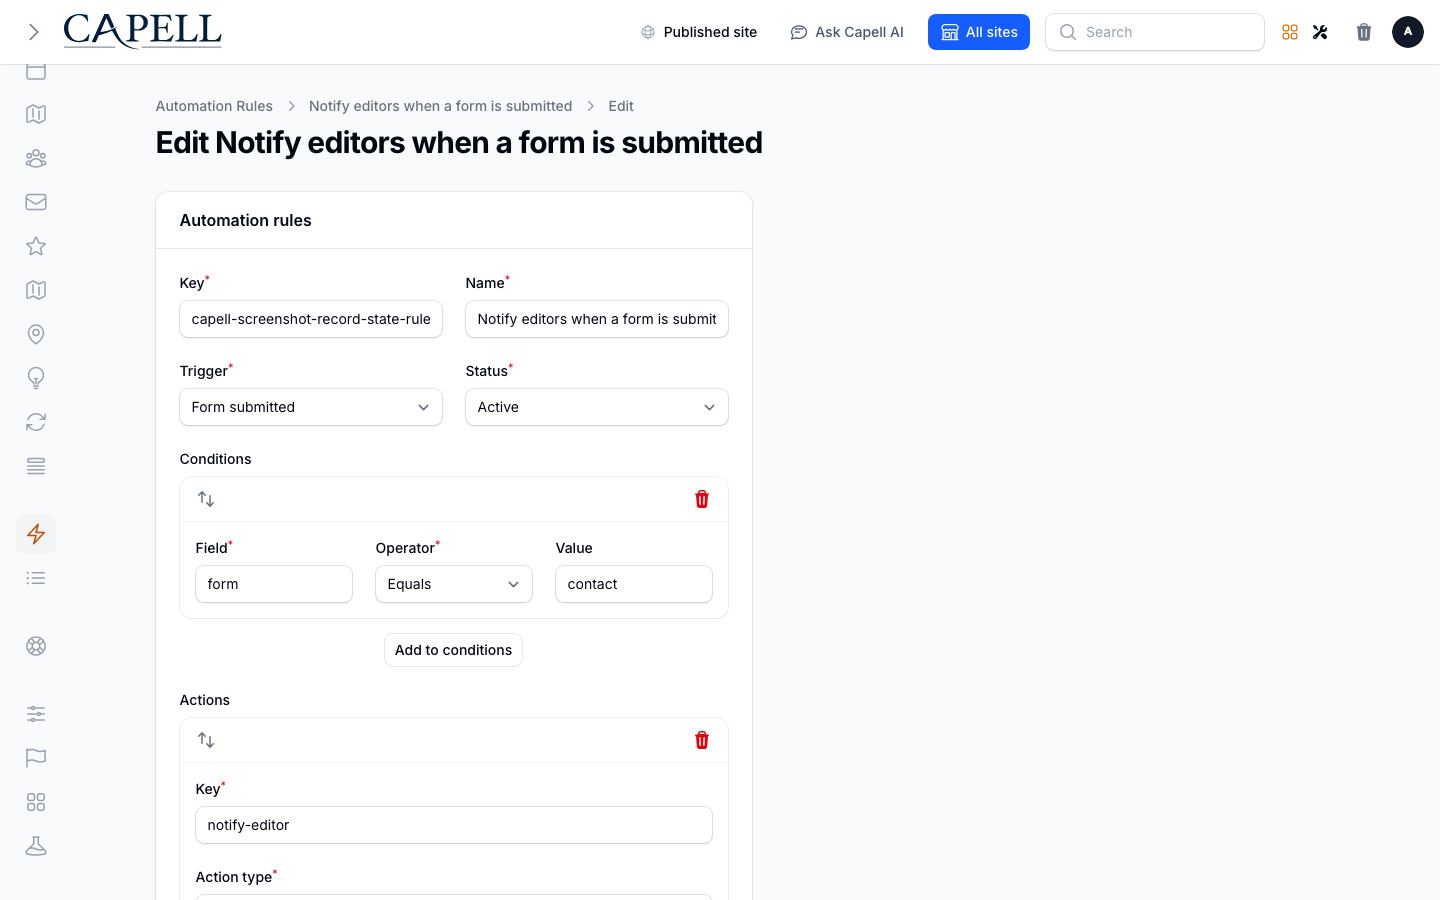Edit the condition Field input
This screenshot has height=900, width=1440.
(274, 584)
